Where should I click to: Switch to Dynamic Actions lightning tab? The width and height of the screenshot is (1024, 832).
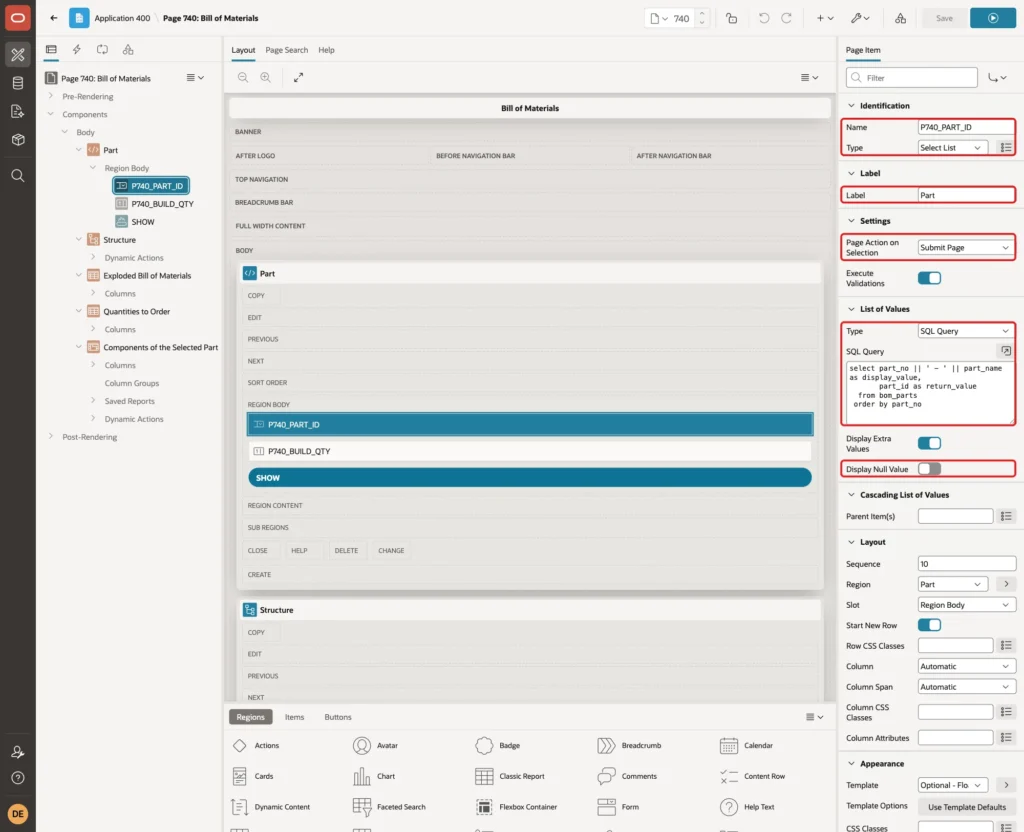pos(76,50)
